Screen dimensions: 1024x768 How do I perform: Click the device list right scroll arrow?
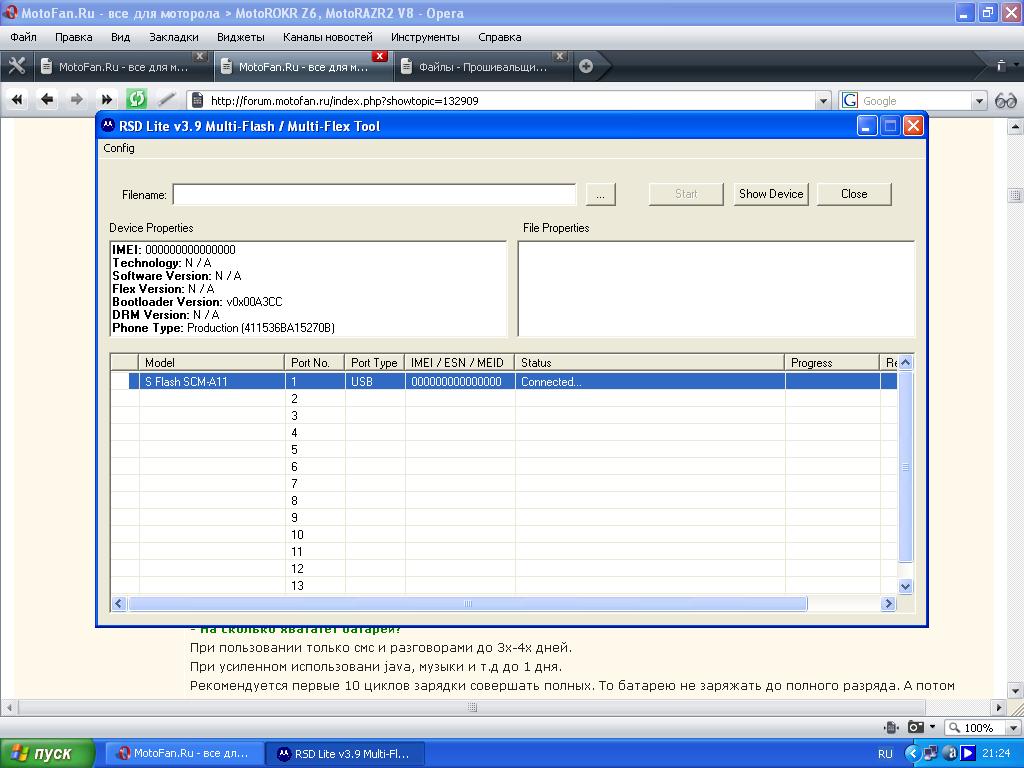pyautogui.click(x=888, y=603)
